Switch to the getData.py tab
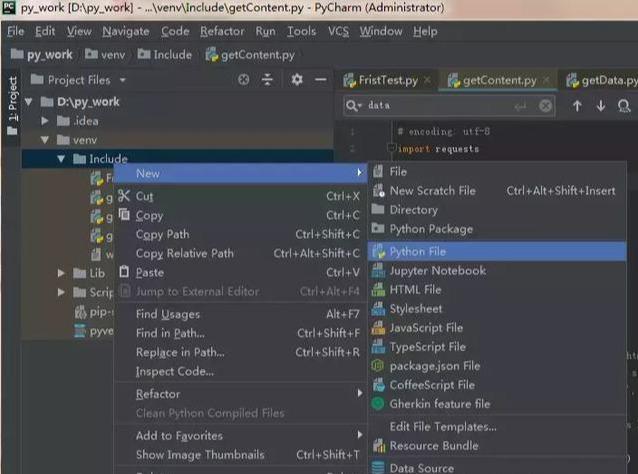The image size is (638, 474). (602, 80)
